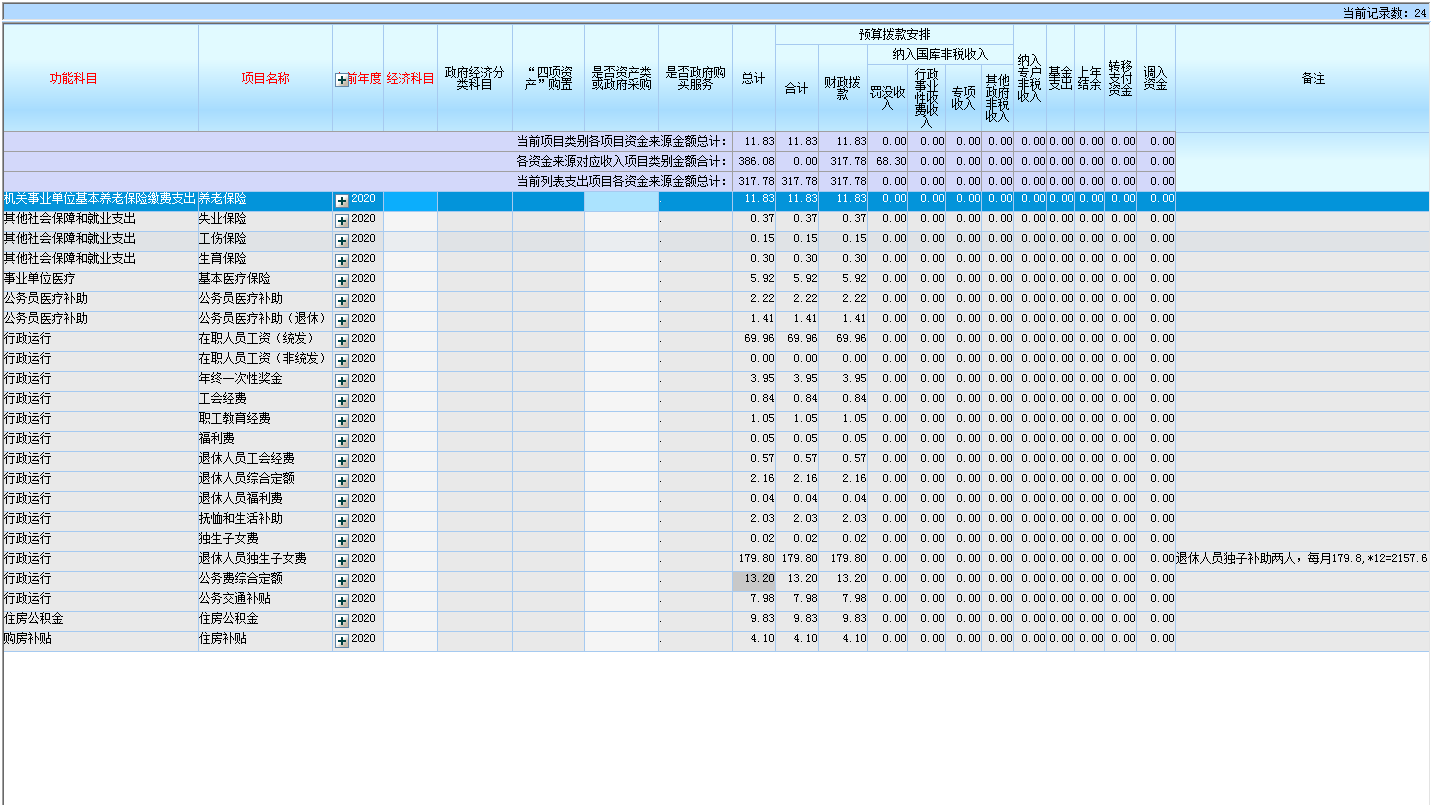Expand the 工伤保险 row using its plus box
Viewport: 1432px width, 805px height.
click(x=342, y=241)
